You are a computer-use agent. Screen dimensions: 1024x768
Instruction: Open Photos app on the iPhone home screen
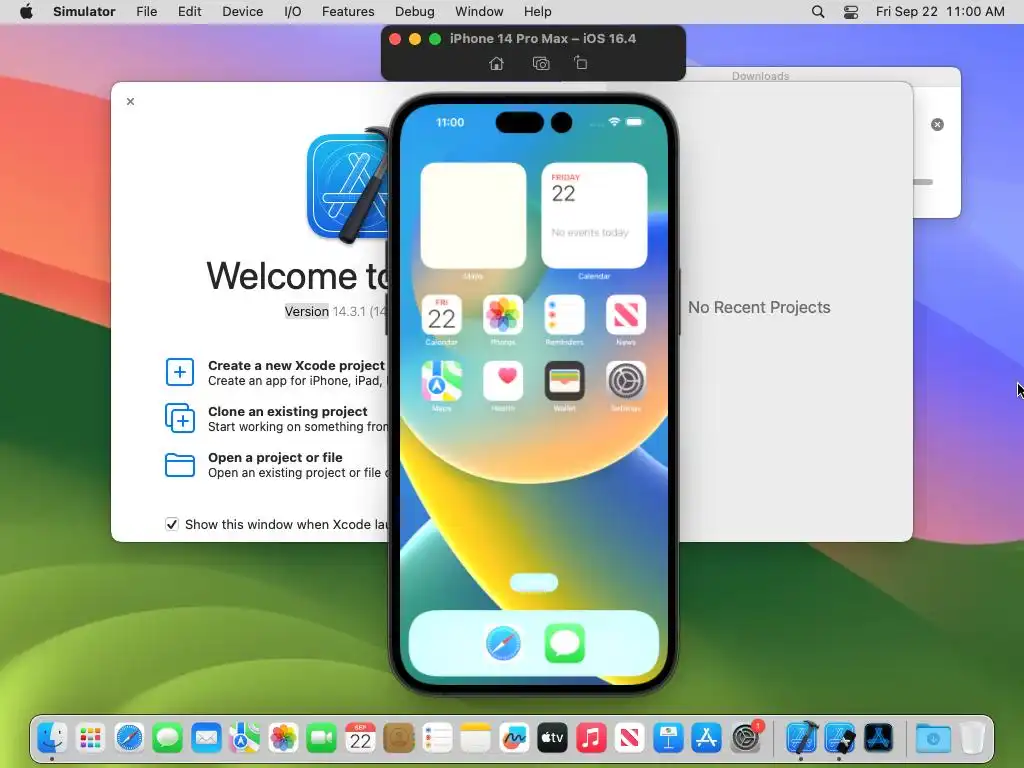[x=503, y=315]
